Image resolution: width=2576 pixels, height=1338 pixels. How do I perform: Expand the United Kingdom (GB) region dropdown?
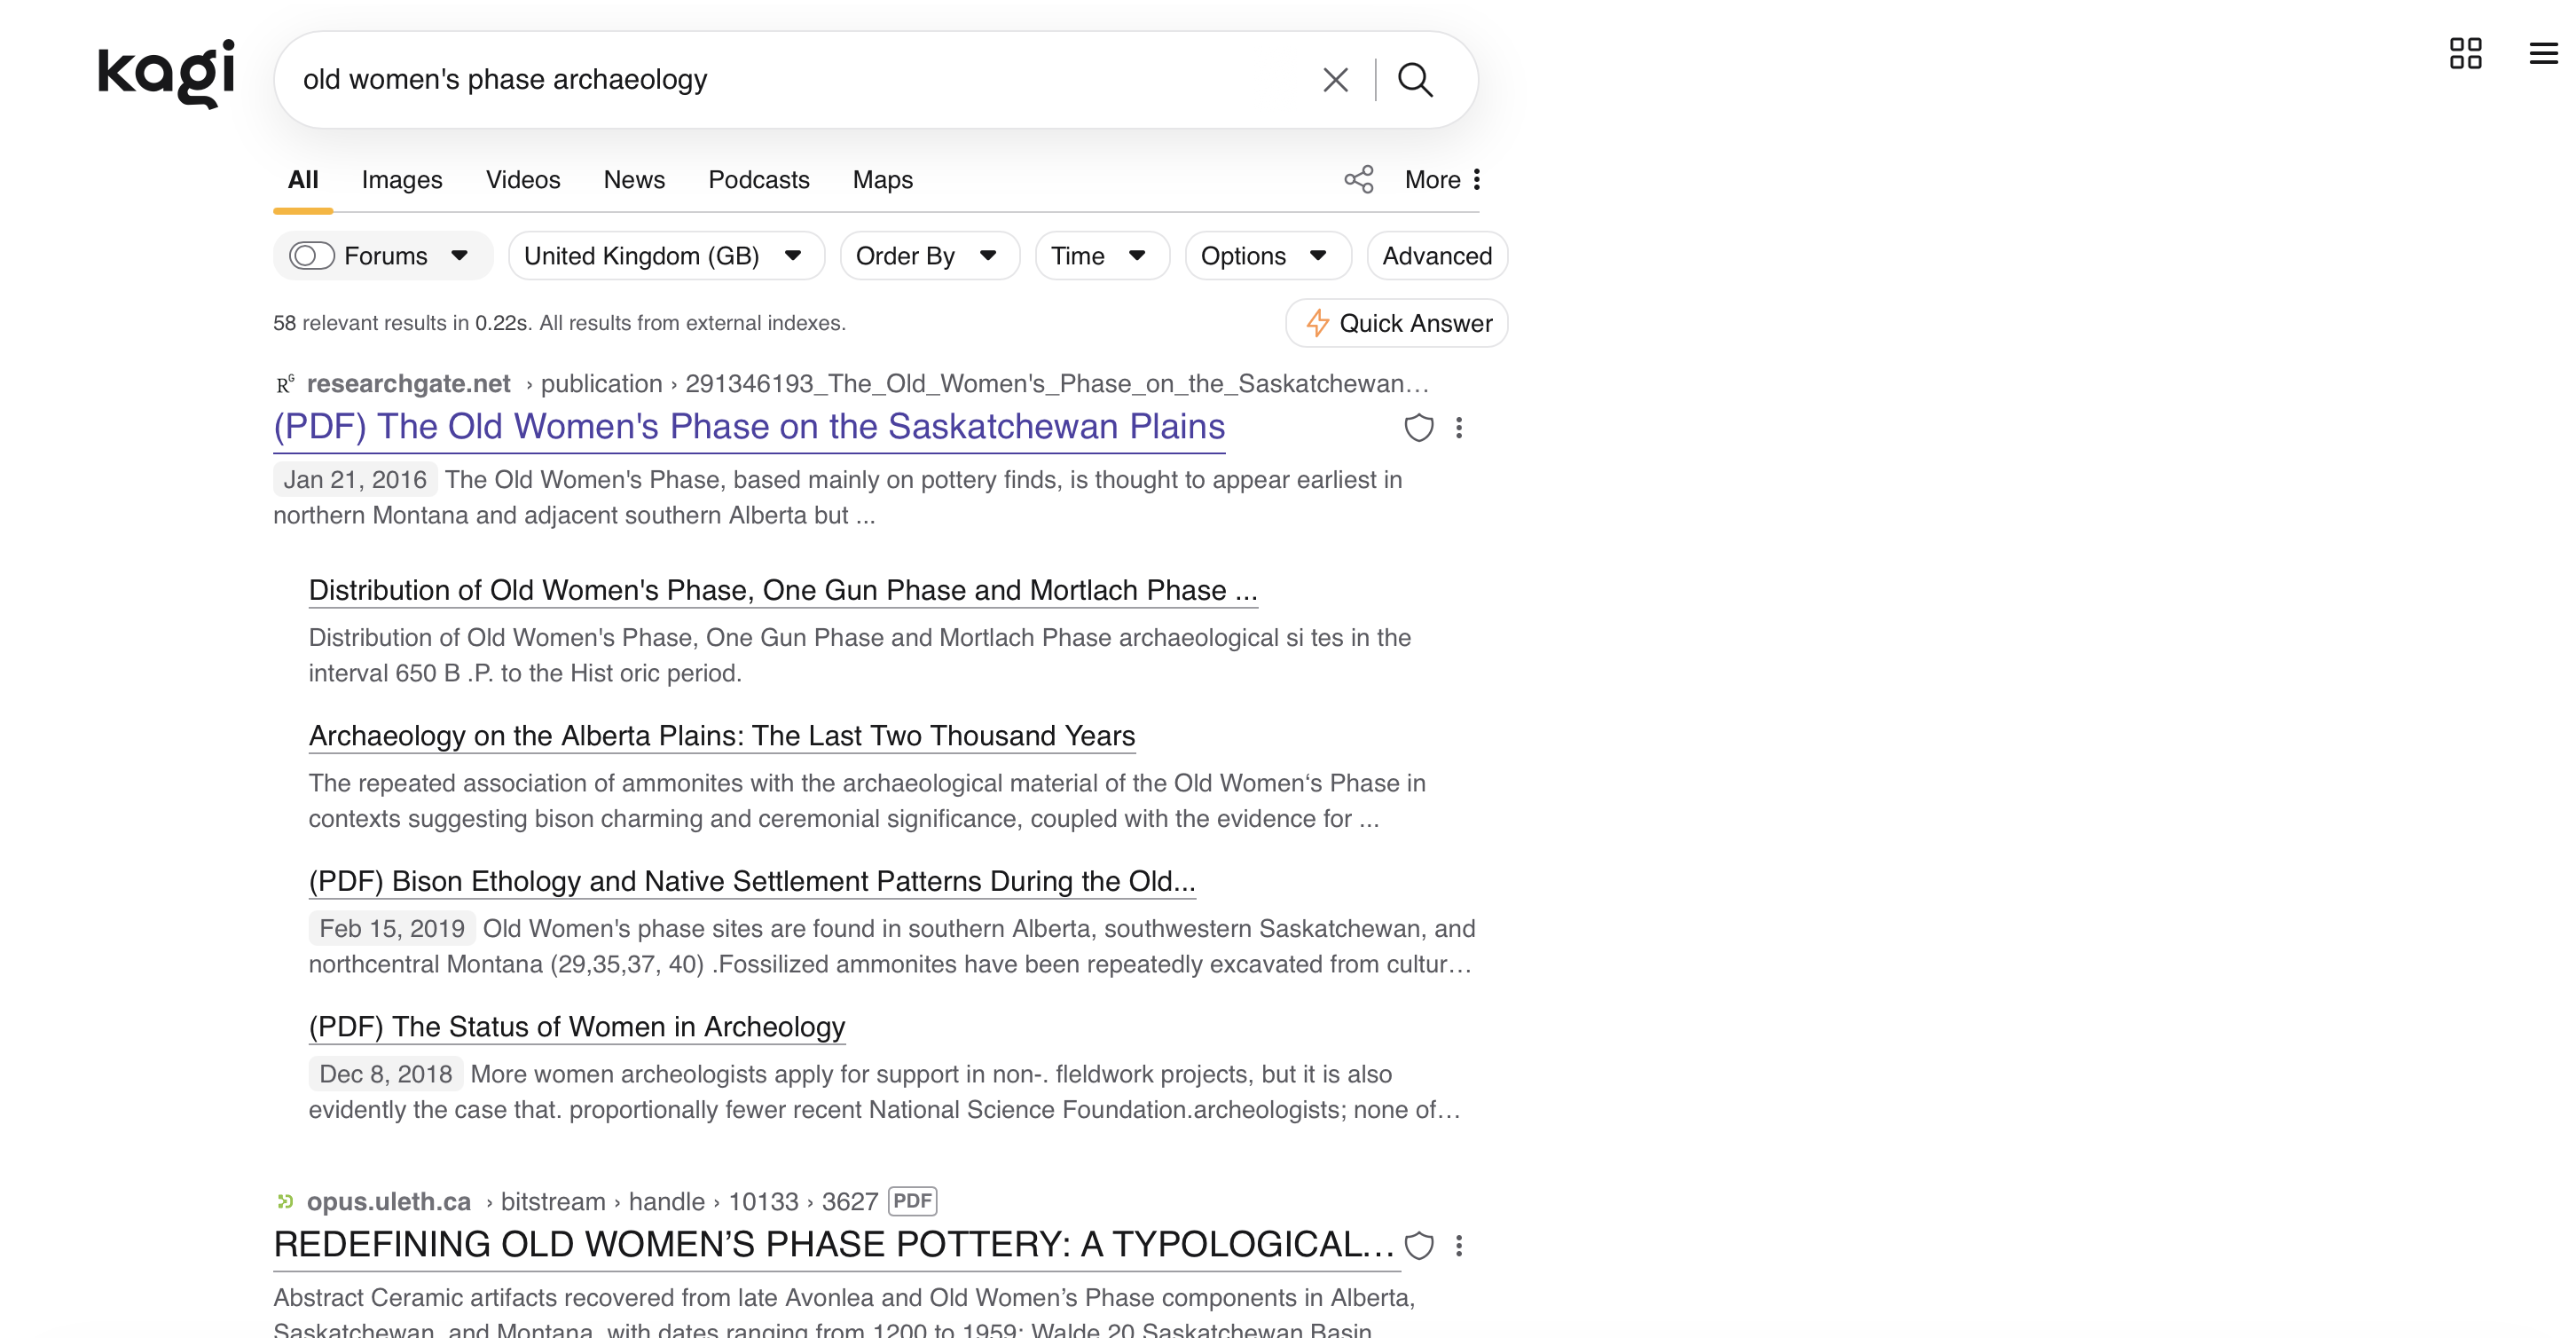[665, 256]
